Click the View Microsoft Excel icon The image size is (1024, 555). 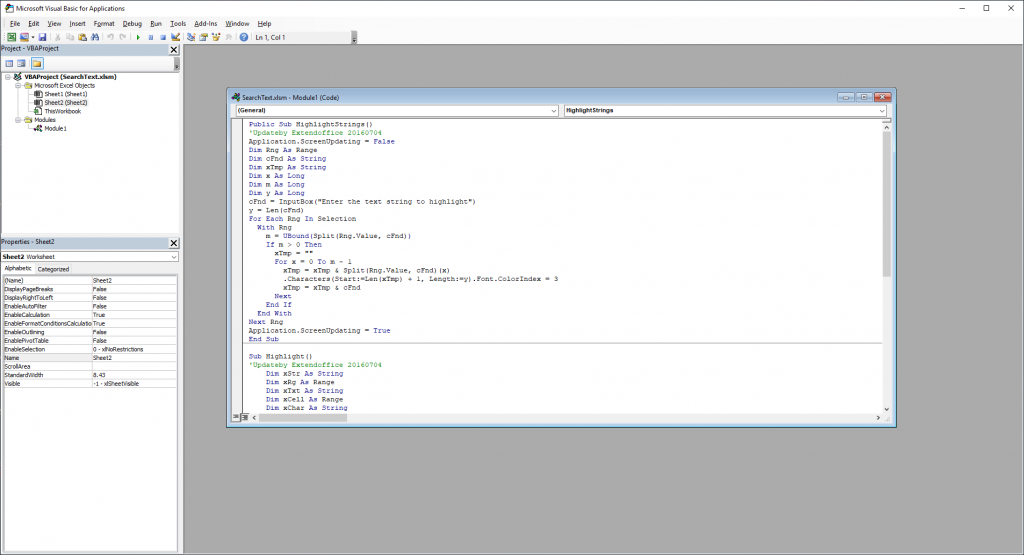point(11,37)
